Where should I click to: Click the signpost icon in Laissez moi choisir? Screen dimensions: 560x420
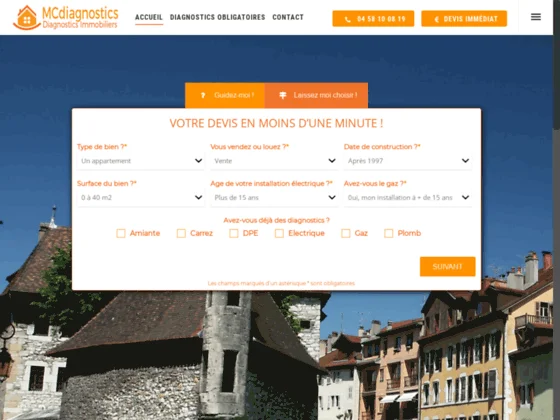(x=282, y=95)
